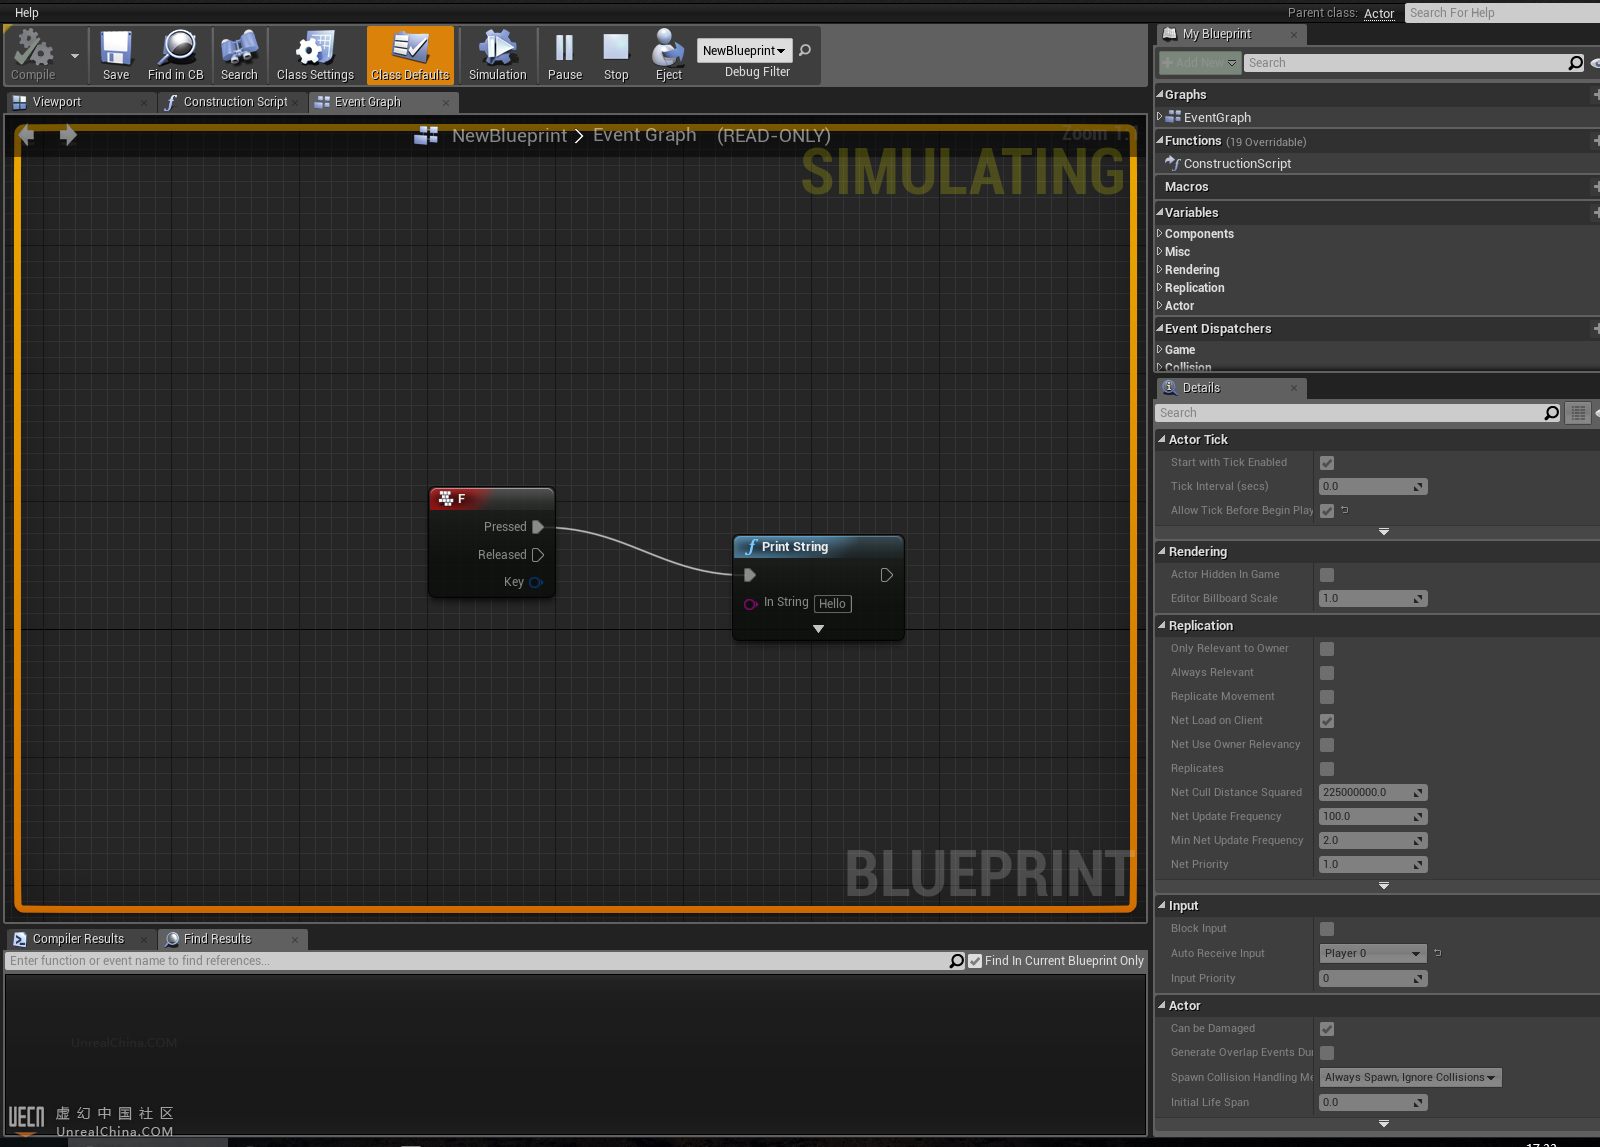Click Find in CB magnifier icon
The image size is (1600, 1147).
click(176, 55)
